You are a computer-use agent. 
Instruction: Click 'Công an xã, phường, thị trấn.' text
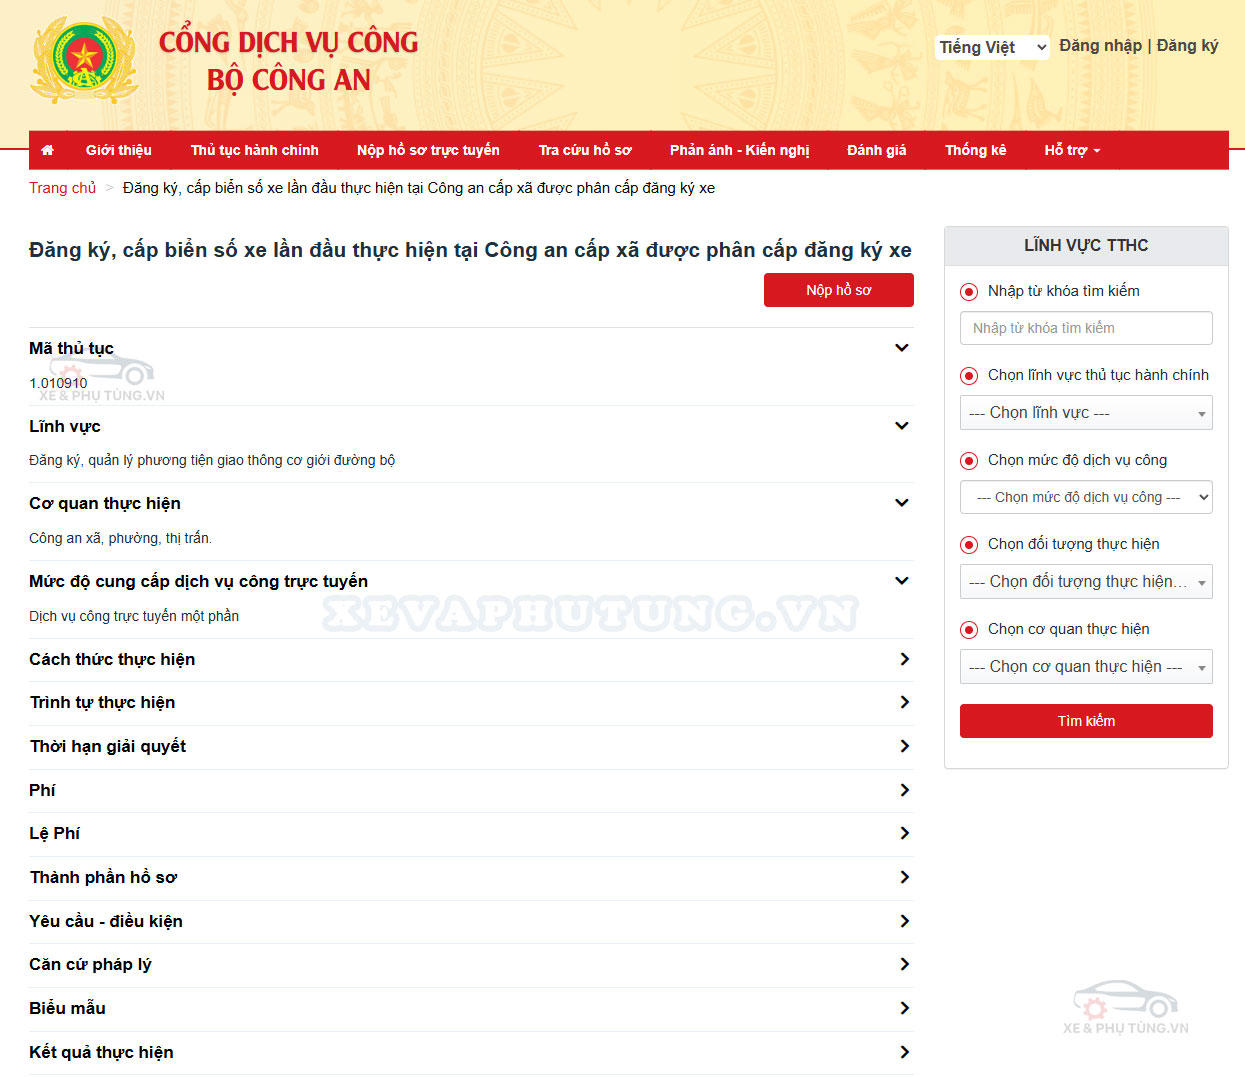tap(120, 538)
